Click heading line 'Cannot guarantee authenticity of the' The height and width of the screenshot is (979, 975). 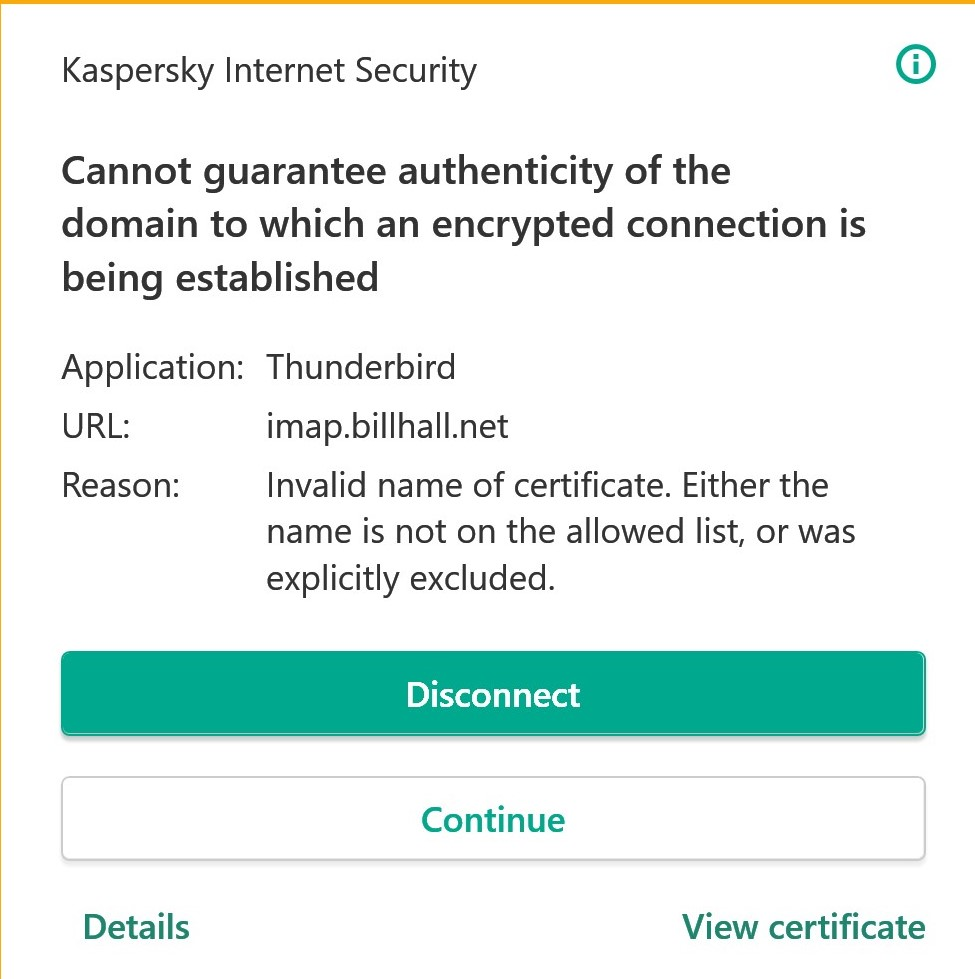[396, 172]
